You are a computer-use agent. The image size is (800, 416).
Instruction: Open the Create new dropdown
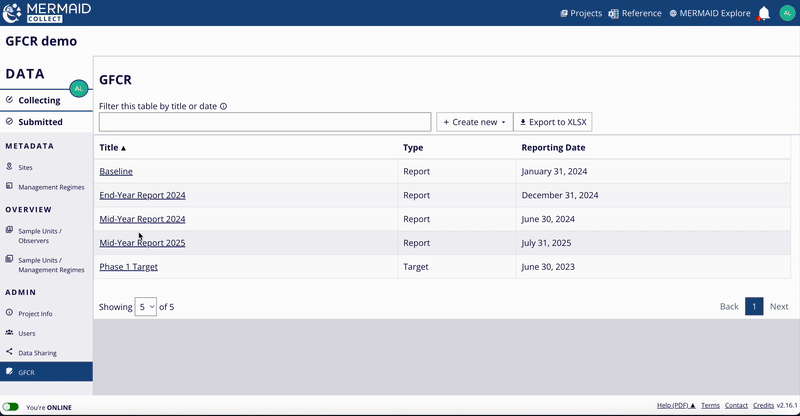tap(474, 122)
